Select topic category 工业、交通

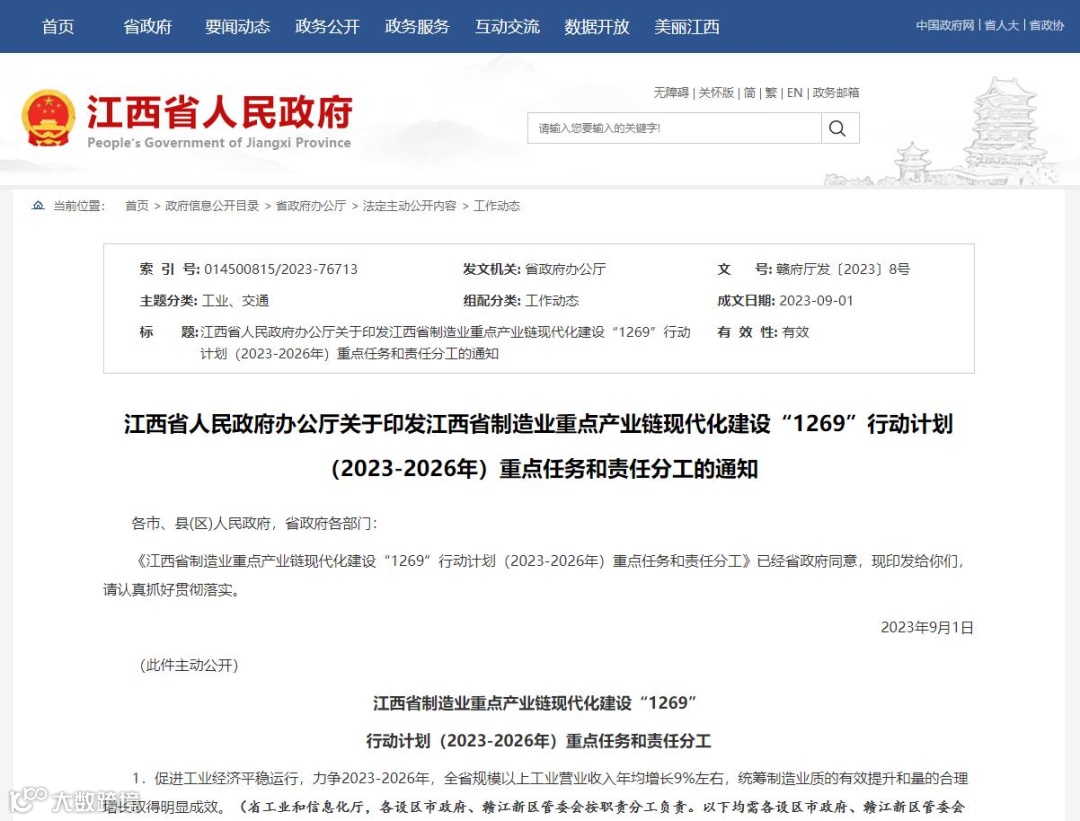236,301
